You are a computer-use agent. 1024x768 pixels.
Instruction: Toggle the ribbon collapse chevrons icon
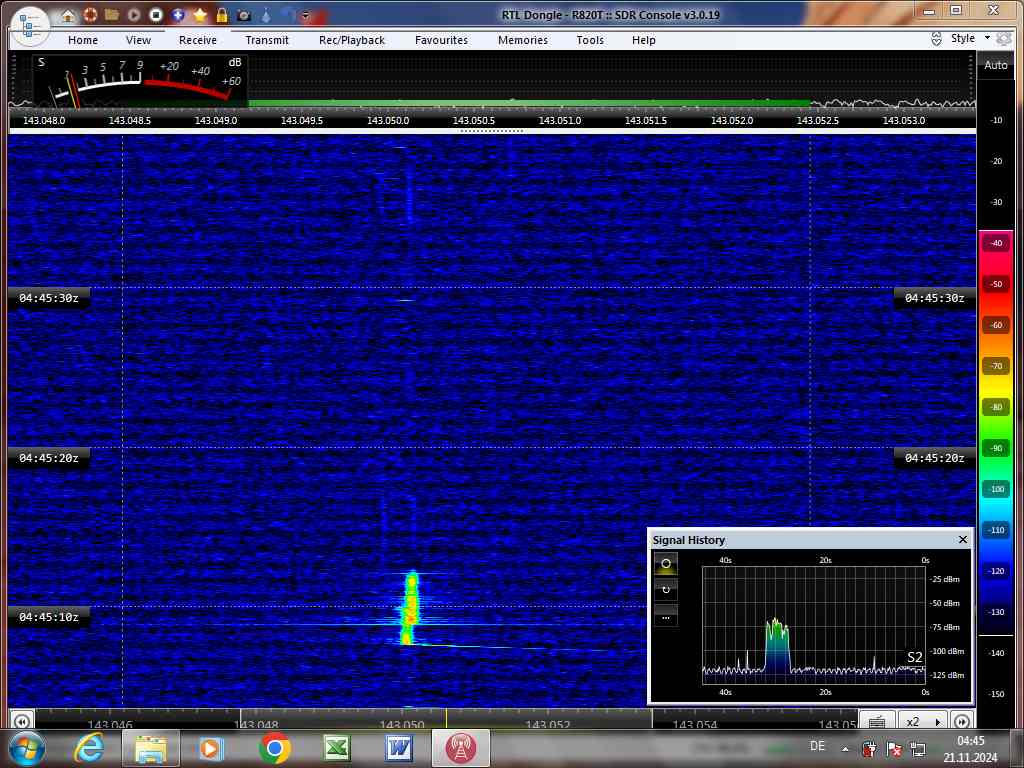(x=936, y=39)
